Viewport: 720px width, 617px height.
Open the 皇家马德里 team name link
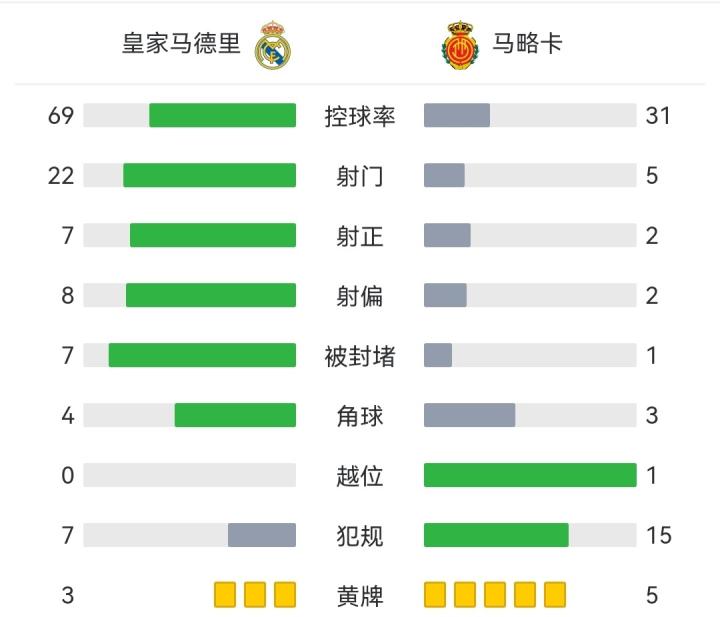click(x=181, y=45)
